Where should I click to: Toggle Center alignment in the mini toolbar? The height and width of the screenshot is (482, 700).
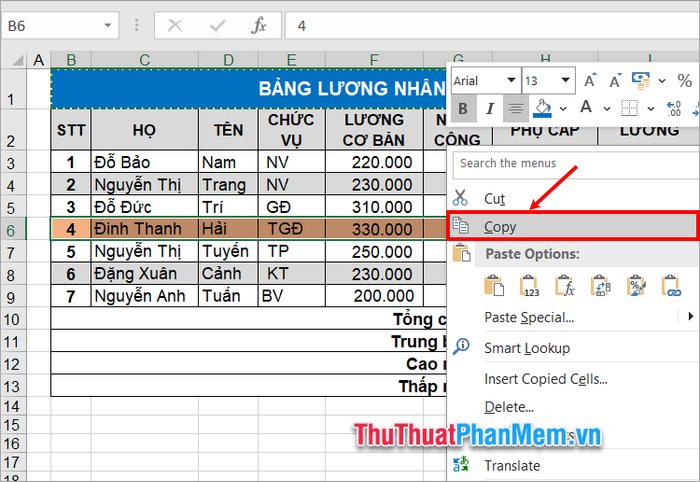[x=515, y=109]
